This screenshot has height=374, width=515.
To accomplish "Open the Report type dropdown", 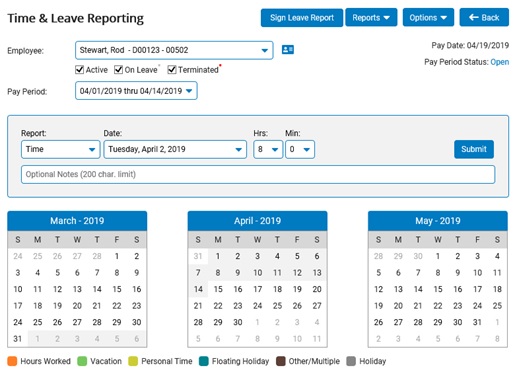I will click(61, 149).
